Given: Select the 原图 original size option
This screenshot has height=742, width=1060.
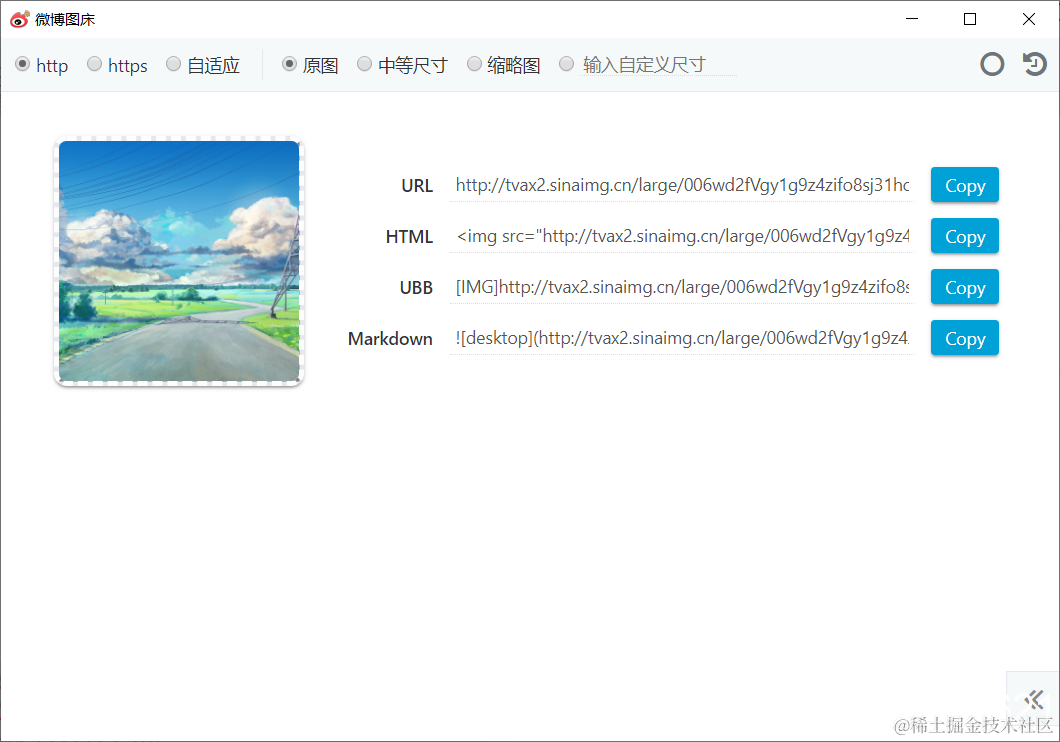Looking at the screenshot, I should click(288, 64).
